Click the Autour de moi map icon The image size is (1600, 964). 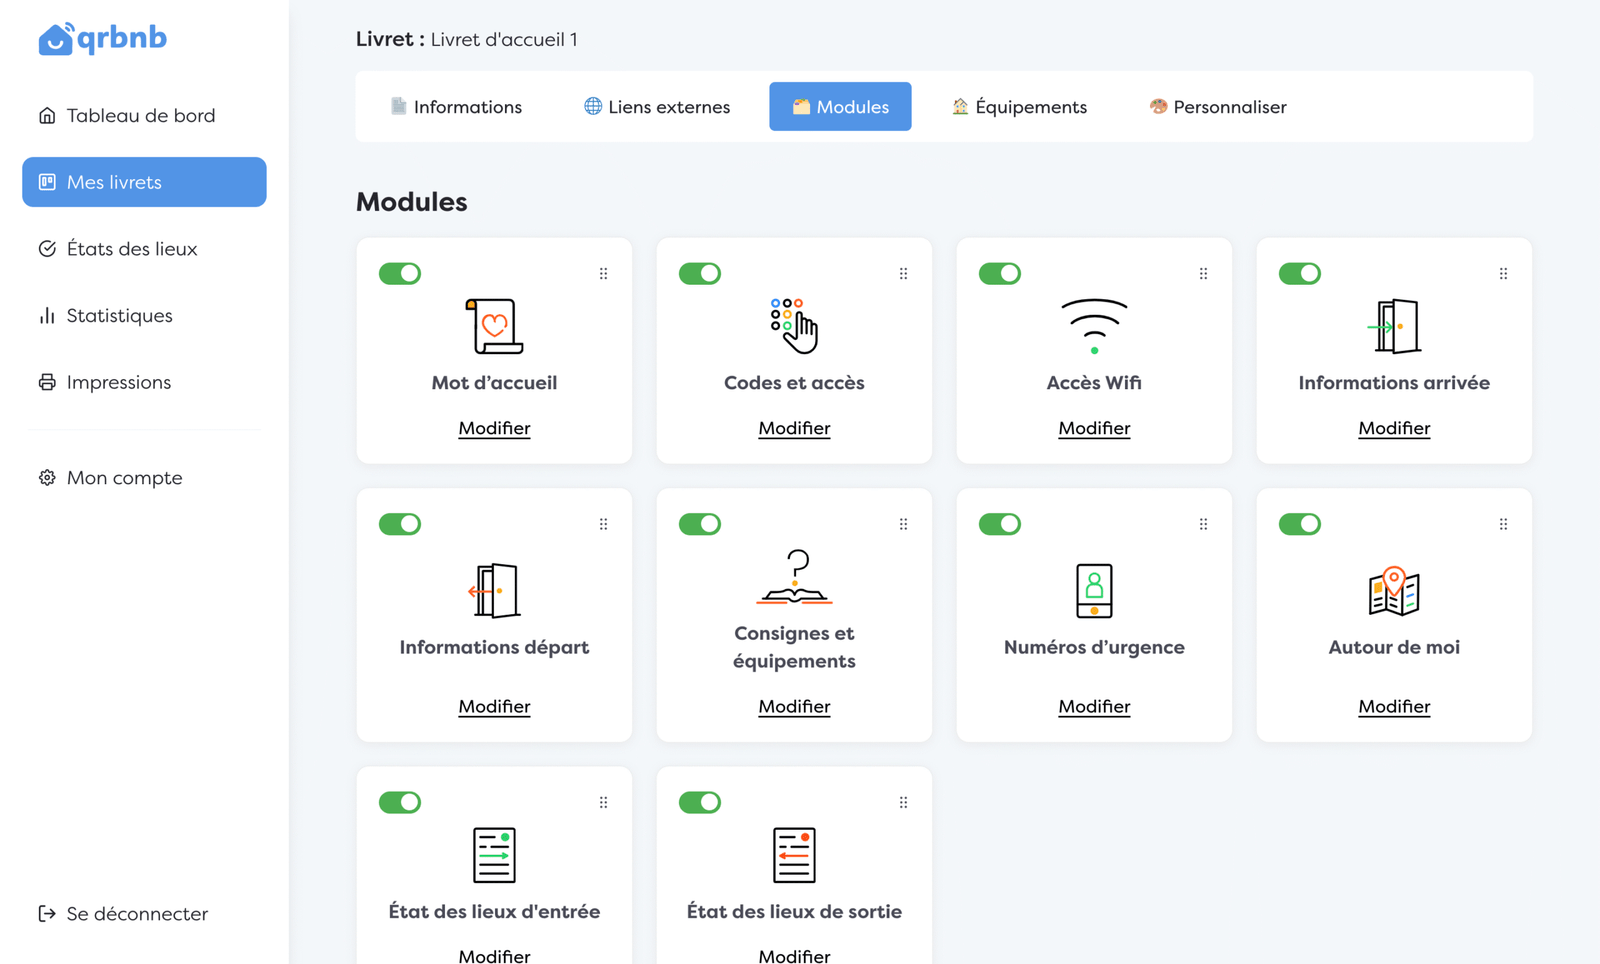point(1394,590)
